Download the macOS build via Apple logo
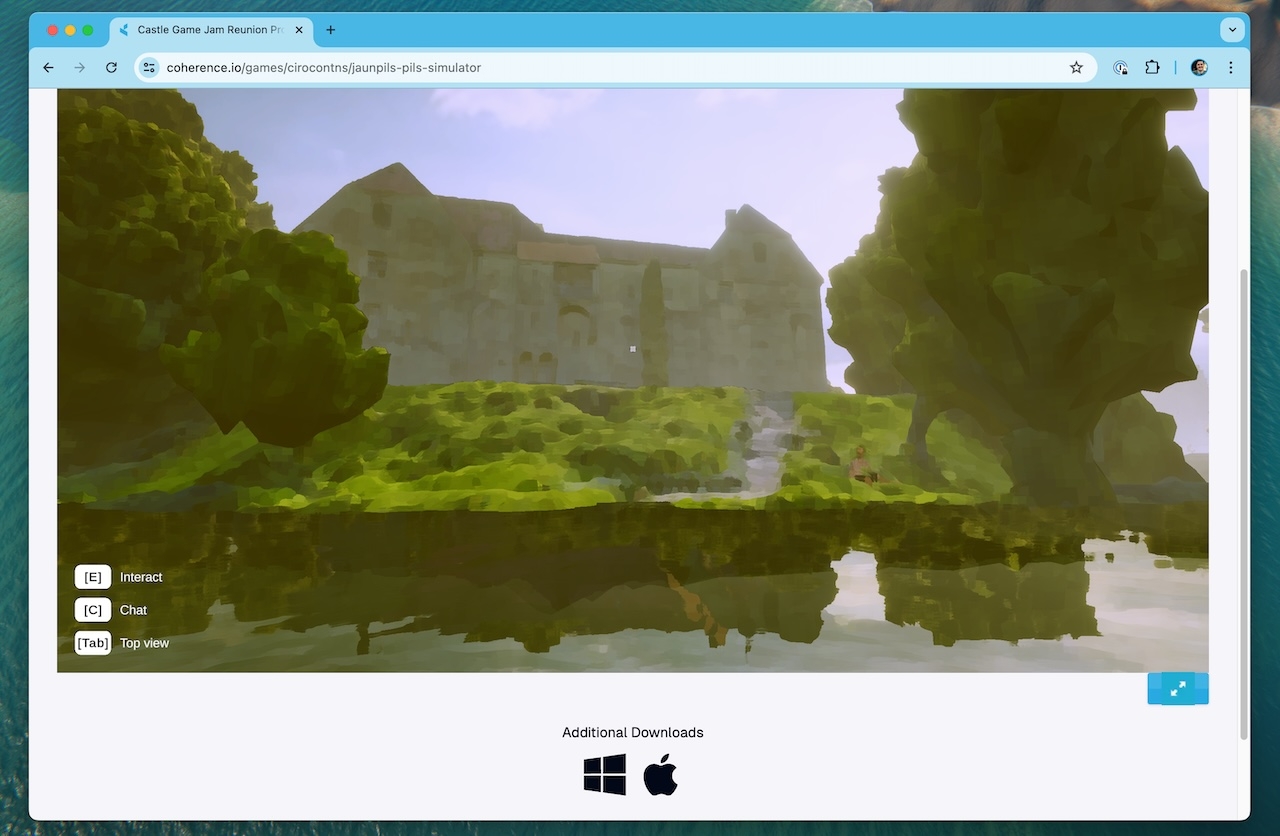The image size is (1280, 836). (660, 775)
